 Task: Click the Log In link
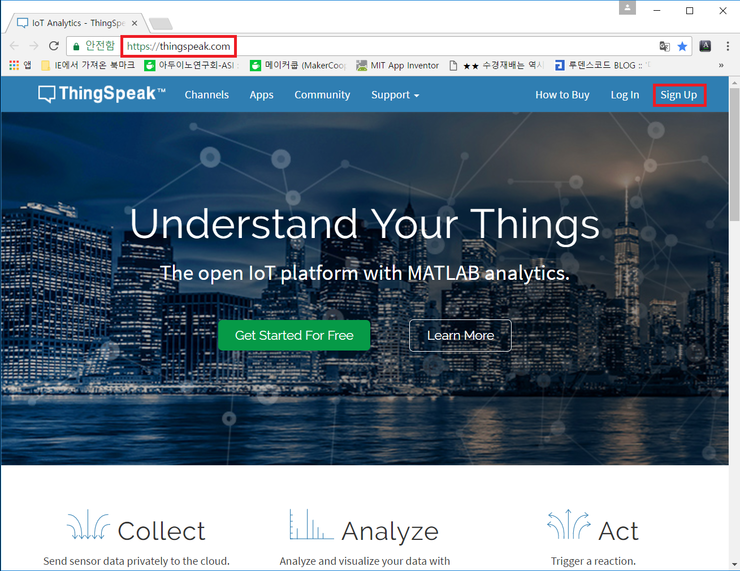click(x=625, y=95)
